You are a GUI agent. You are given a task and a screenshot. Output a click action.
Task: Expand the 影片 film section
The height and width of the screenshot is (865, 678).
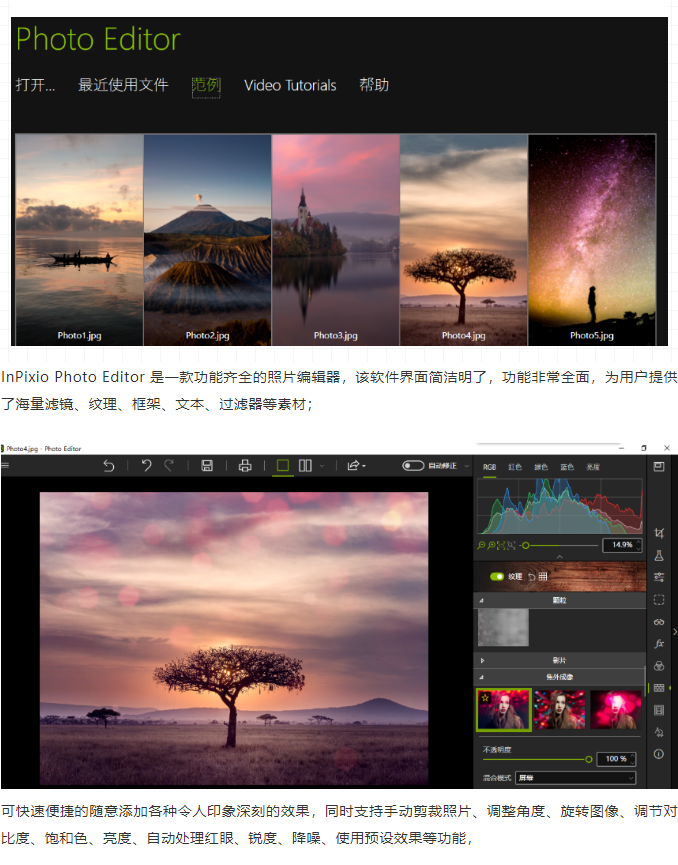point(482,660)
